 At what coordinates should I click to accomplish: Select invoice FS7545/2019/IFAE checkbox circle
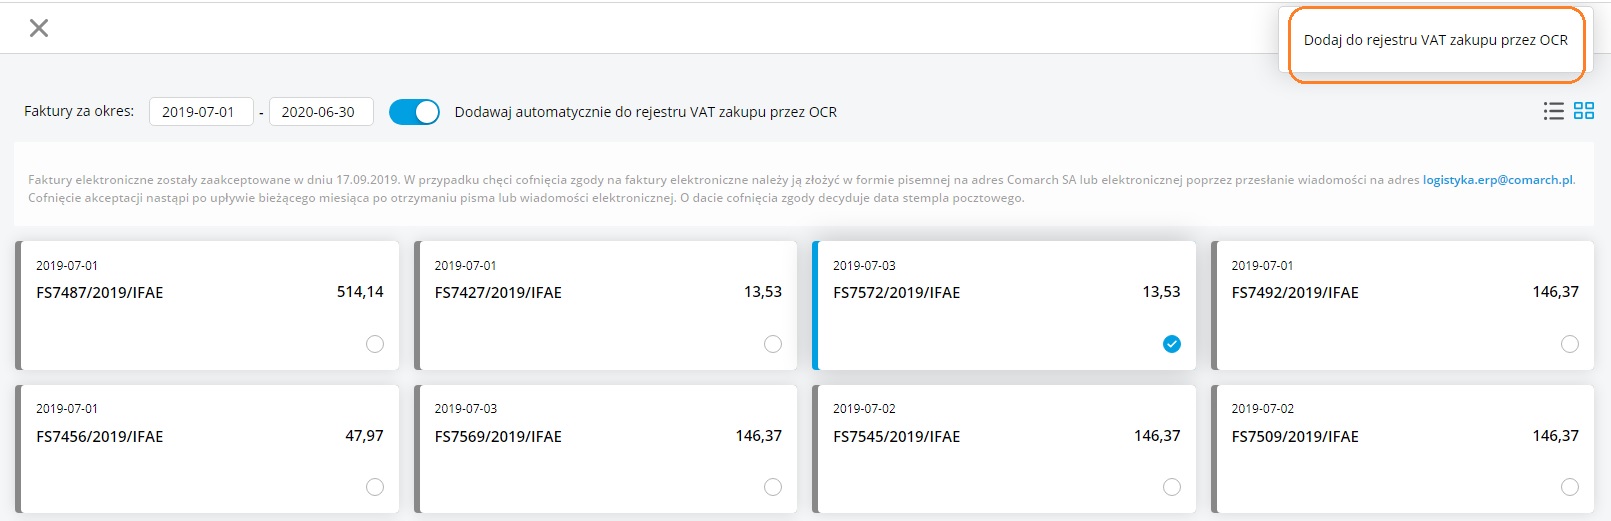point(1172,487)
